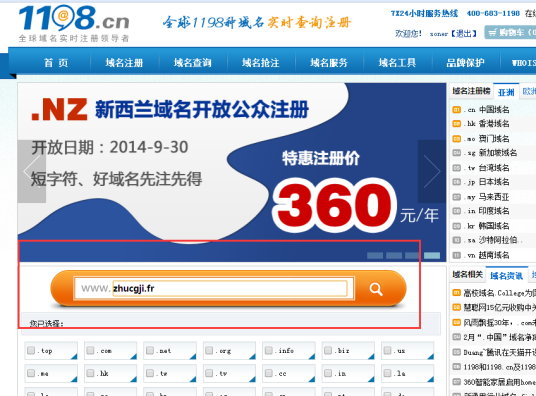The height and width of the screenshot is (396, 536).
Task: Click the 04 rank badge for .sg
Action: click(456, 153)
